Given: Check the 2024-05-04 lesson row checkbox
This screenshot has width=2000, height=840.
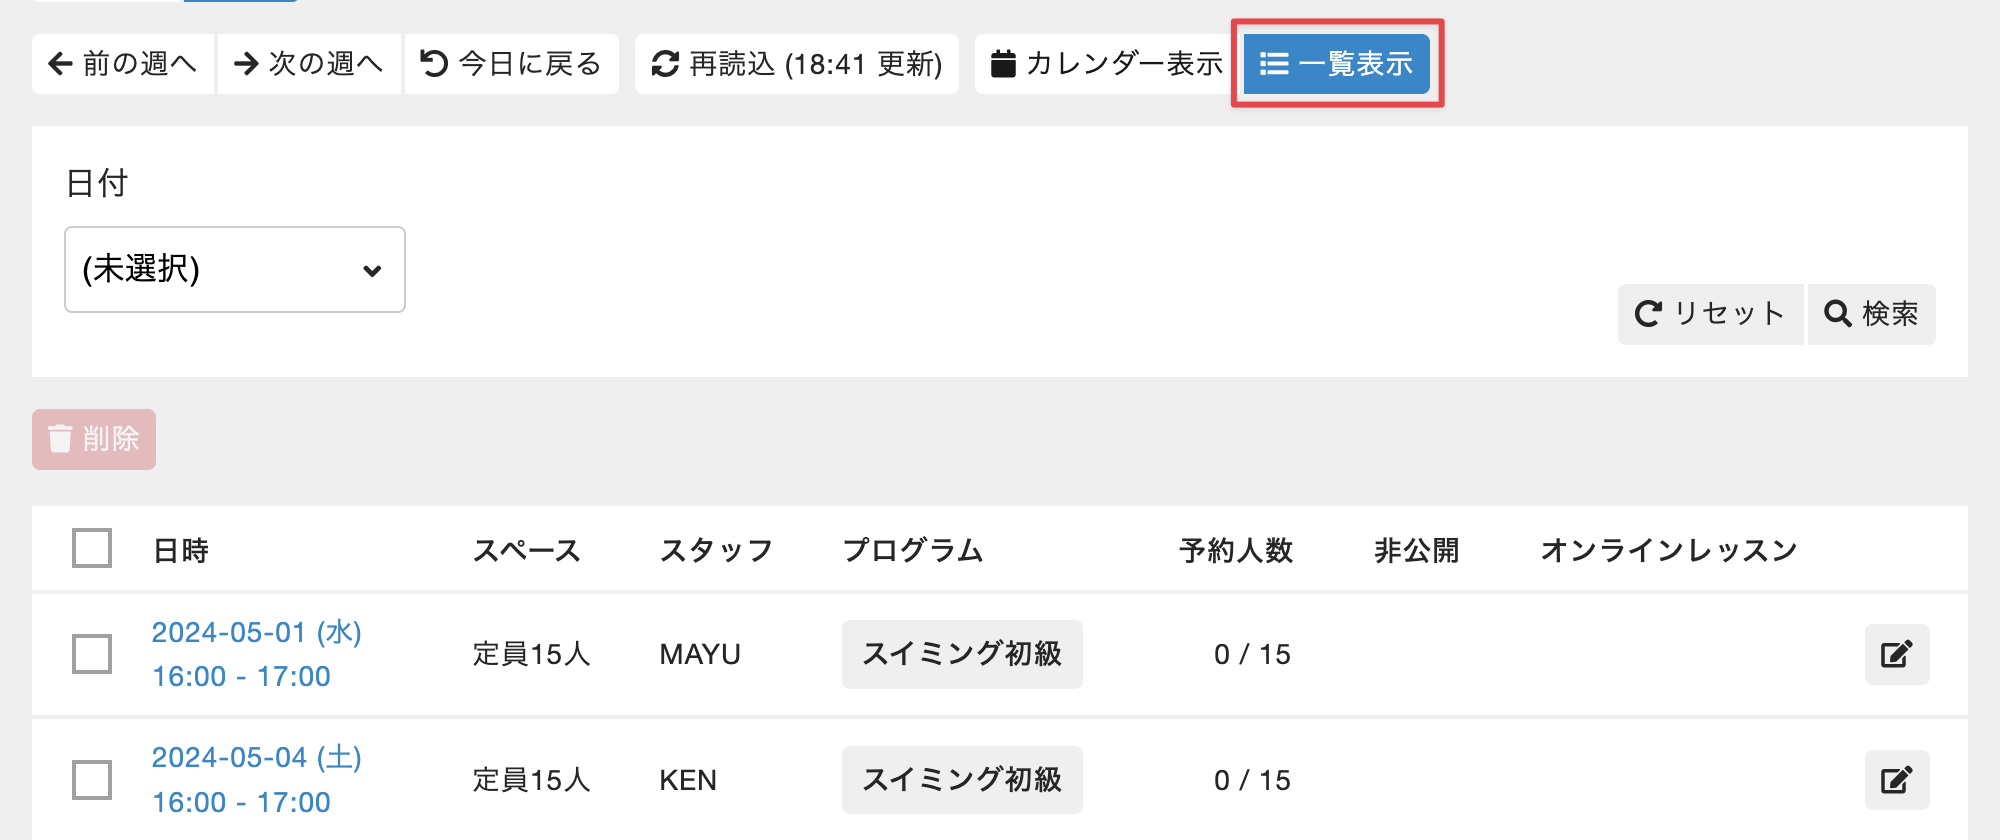Looking at the screenshot, I should click(x=92, y=780).
